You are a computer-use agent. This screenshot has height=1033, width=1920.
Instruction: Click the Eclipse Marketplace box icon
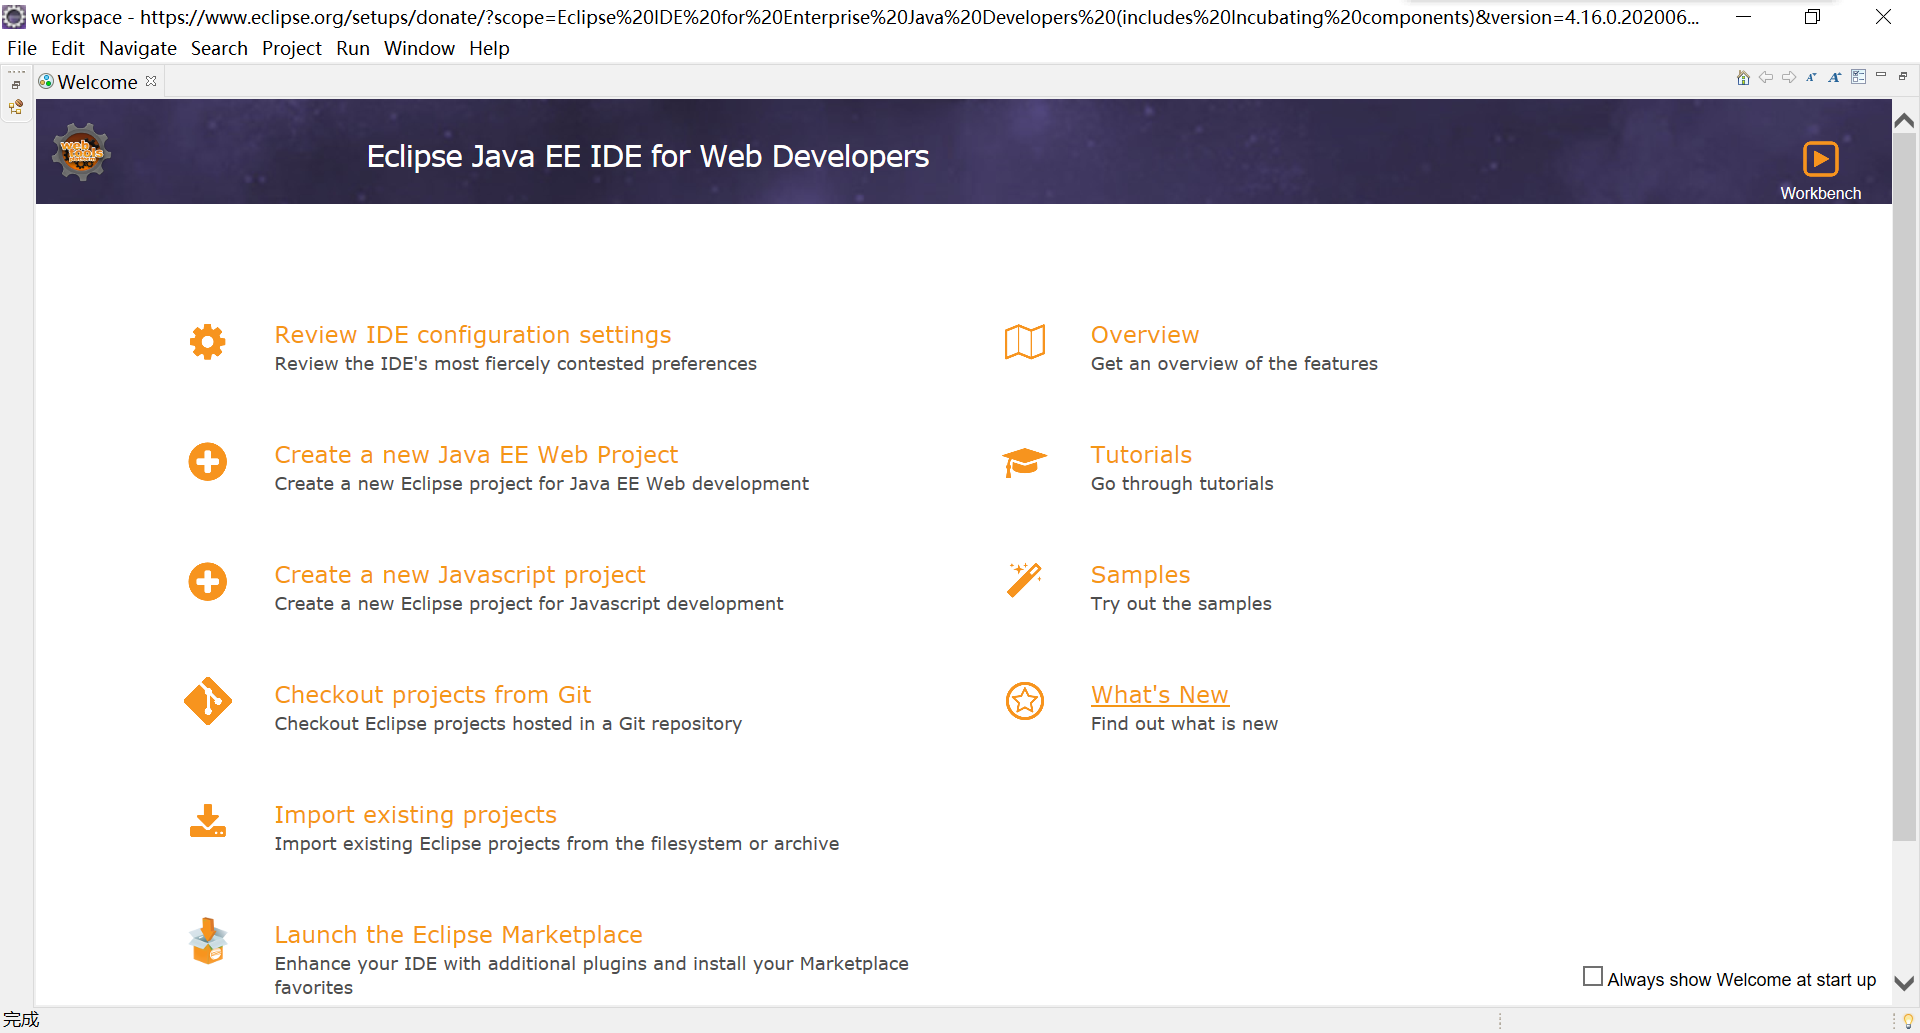coord(208,941)
